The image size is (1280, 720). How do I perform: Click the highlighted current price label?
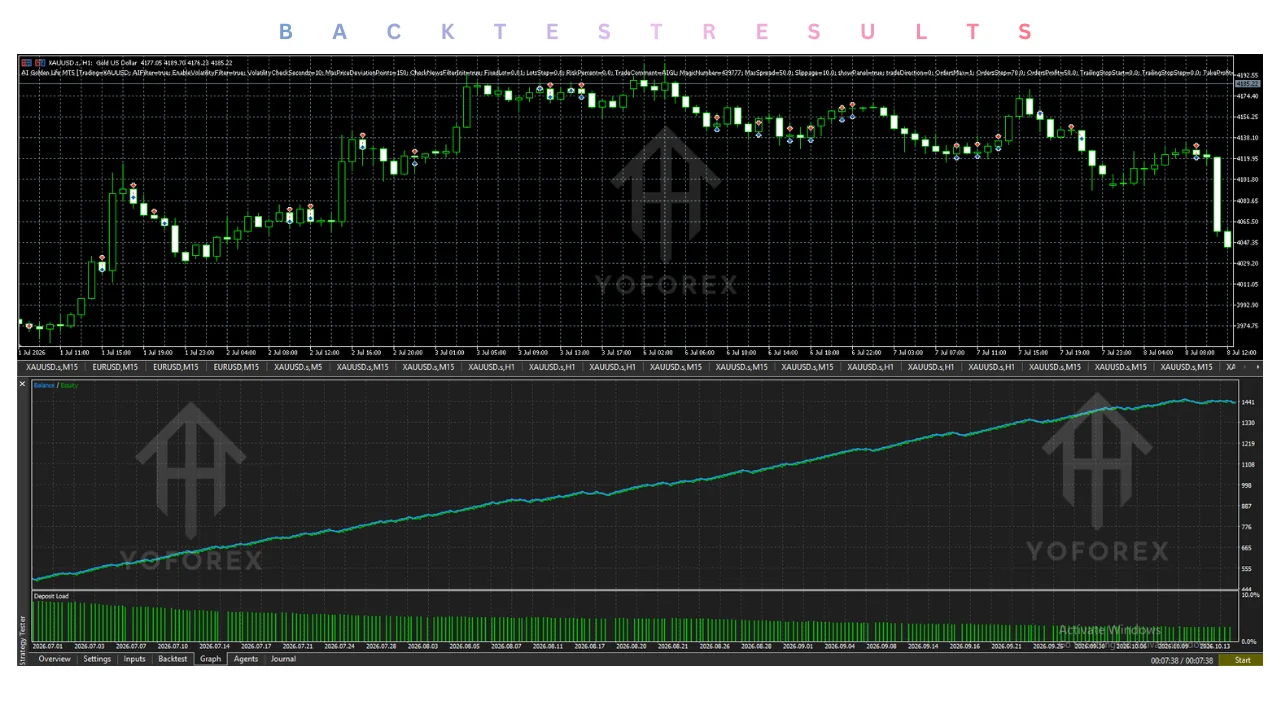point(1246,84)
